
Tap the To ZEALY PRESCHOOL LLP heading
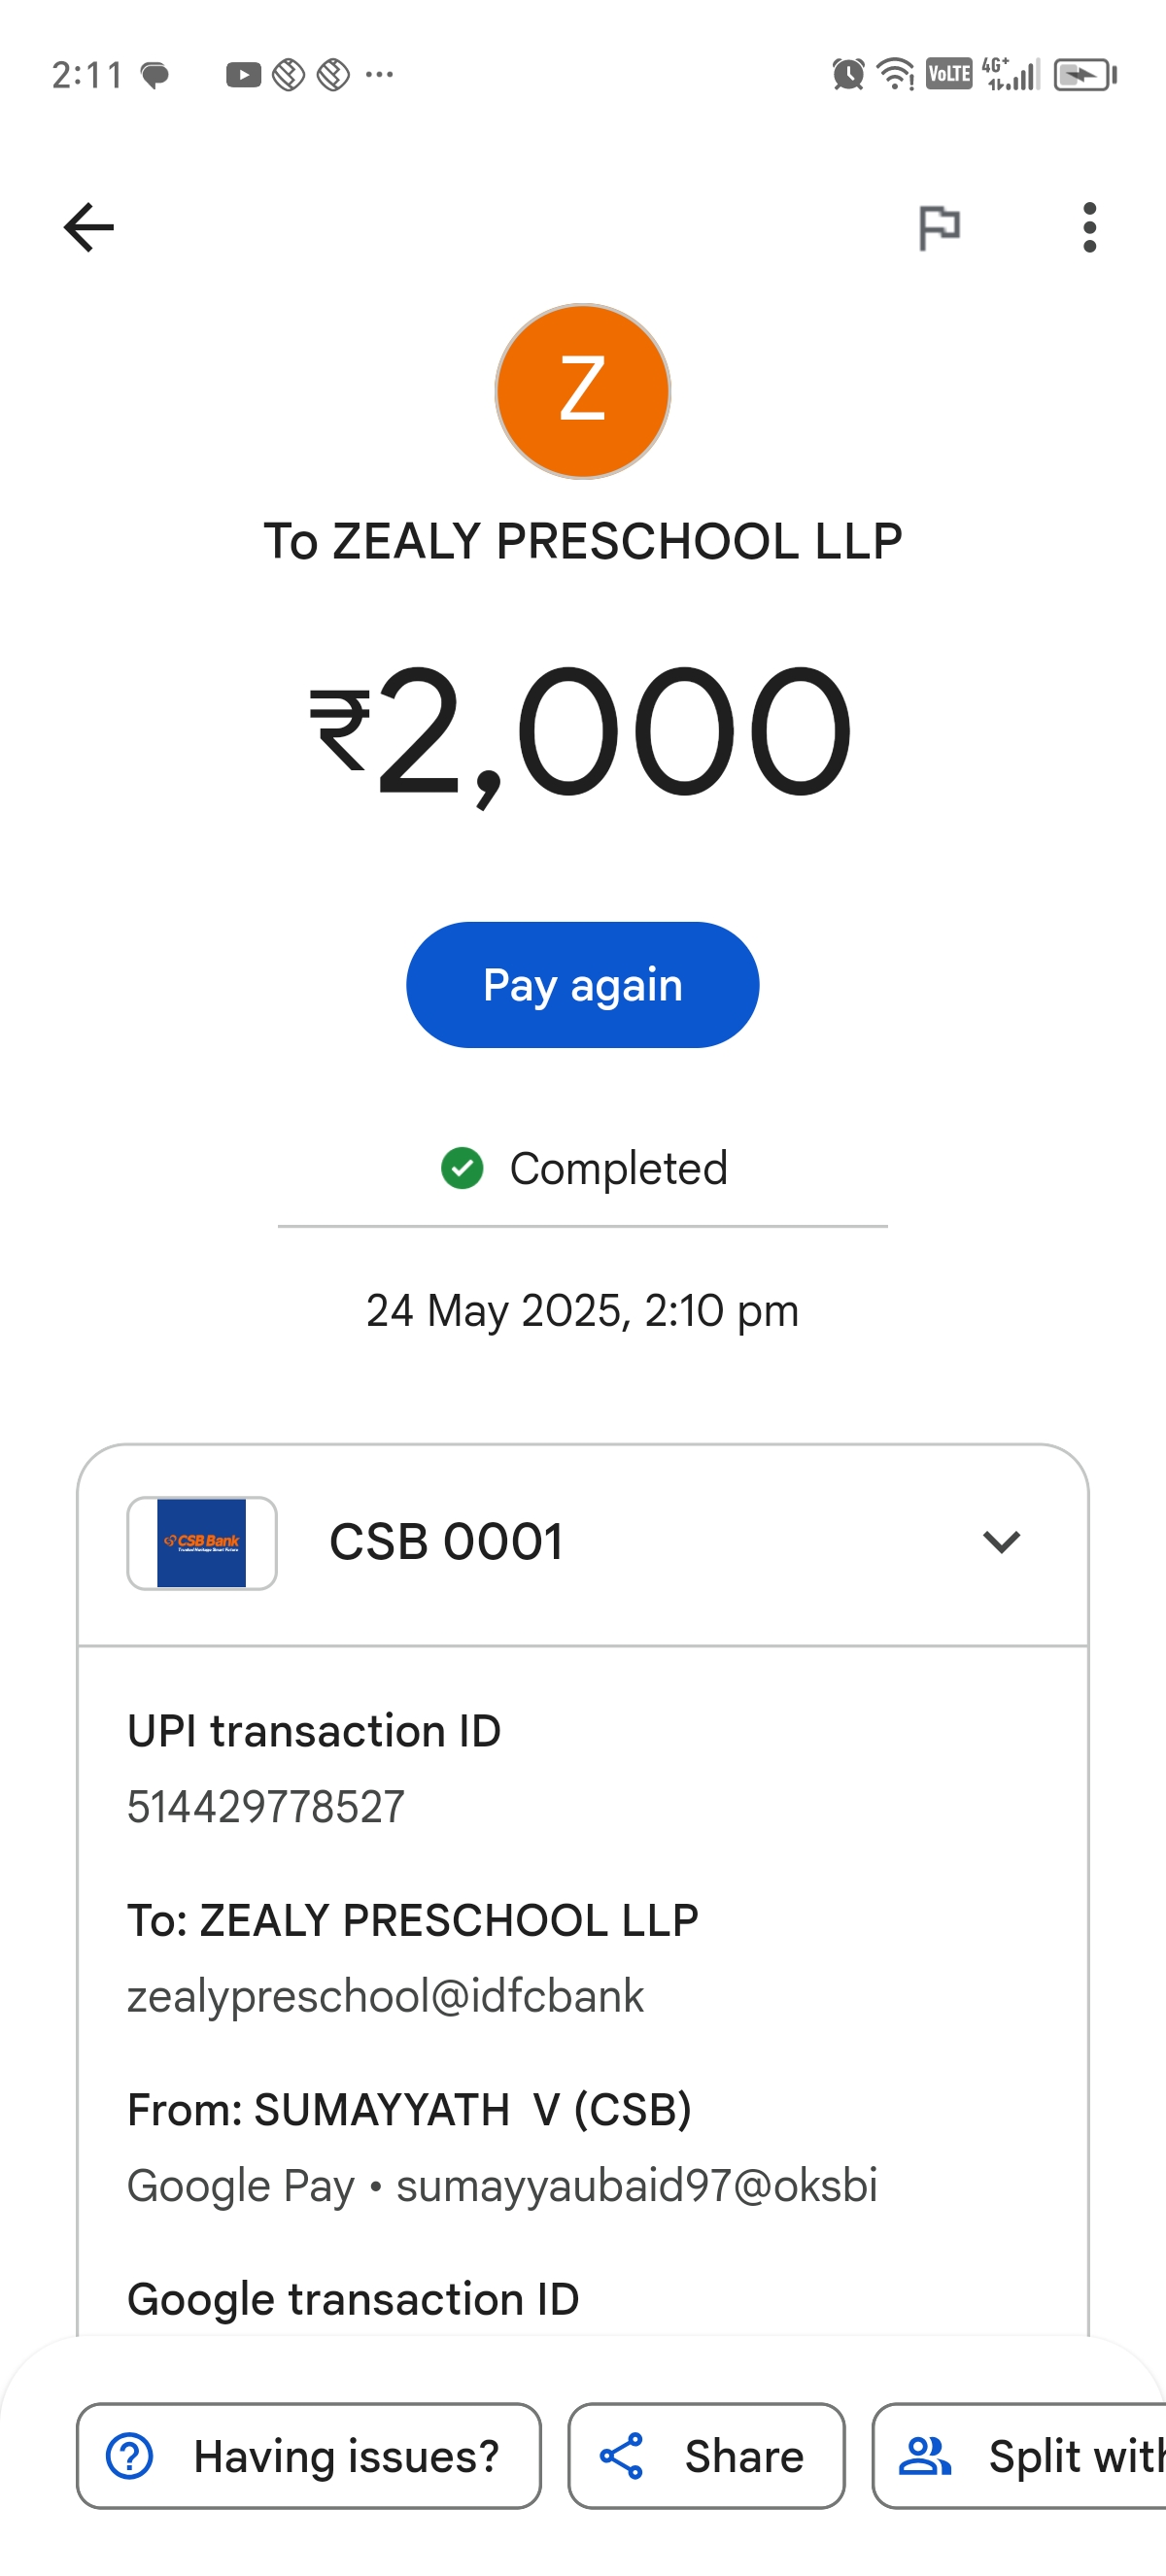(583, 541)
